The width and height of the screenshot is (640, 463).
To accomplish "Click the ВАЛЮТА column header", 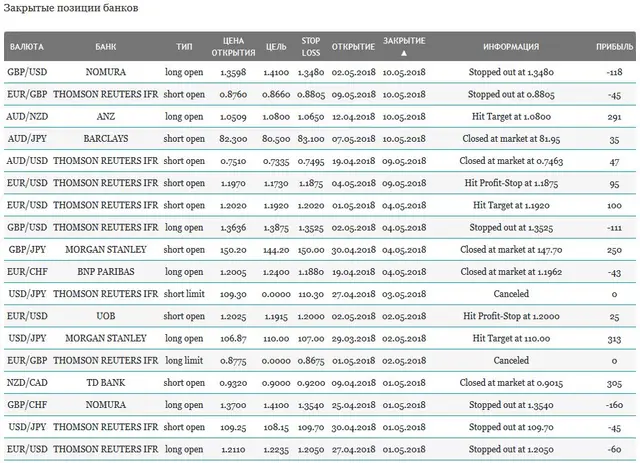I will click(27, 47).
